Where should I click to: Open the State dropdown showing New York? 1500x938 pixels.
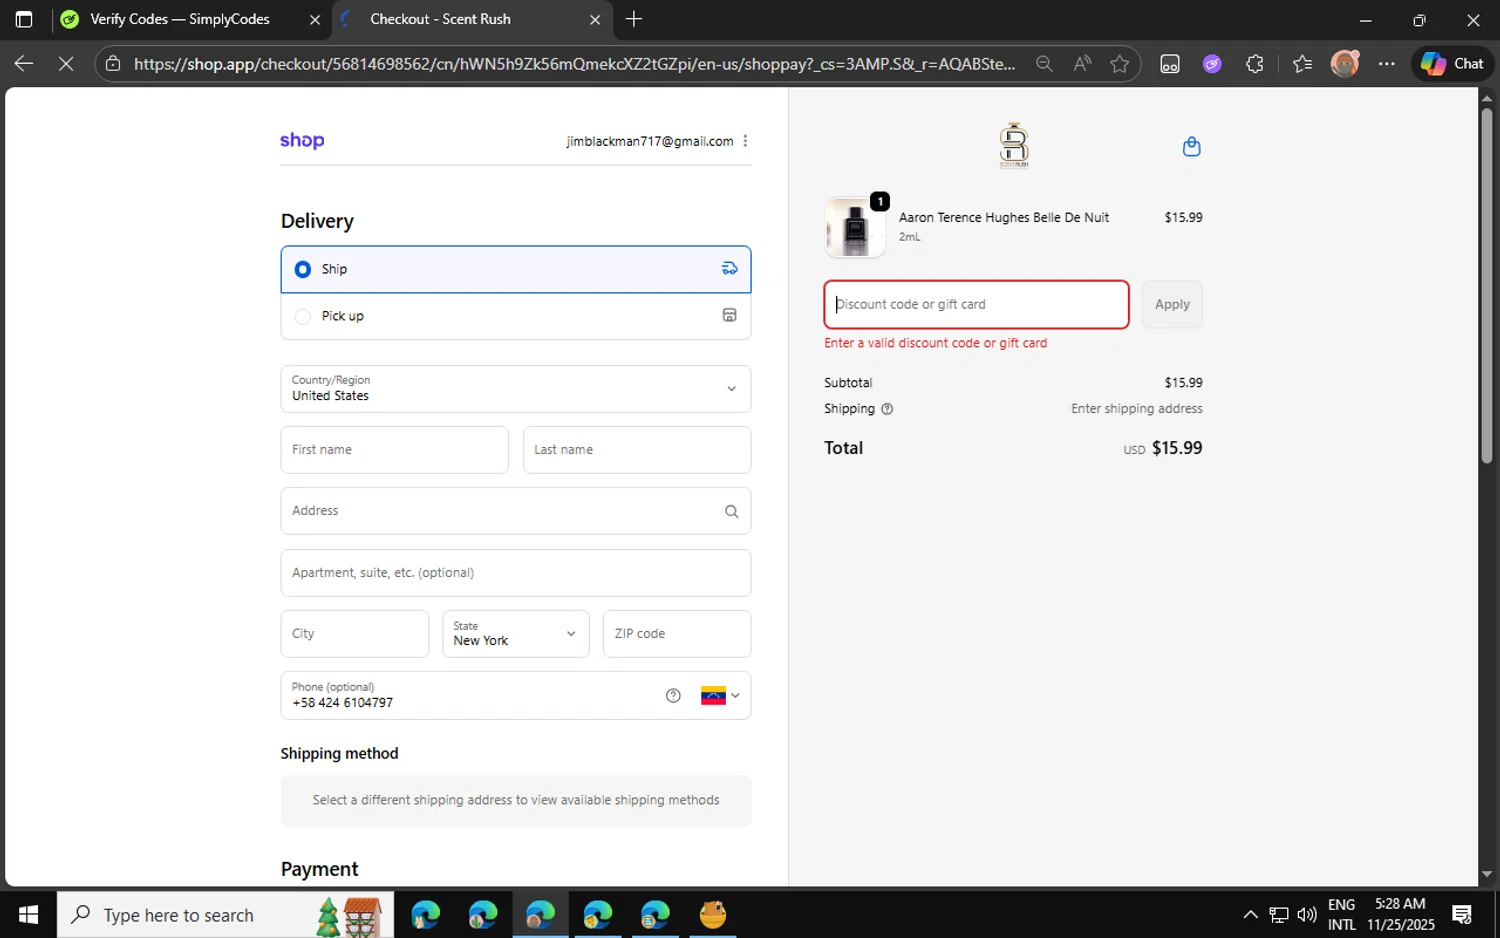click(516, 634)
